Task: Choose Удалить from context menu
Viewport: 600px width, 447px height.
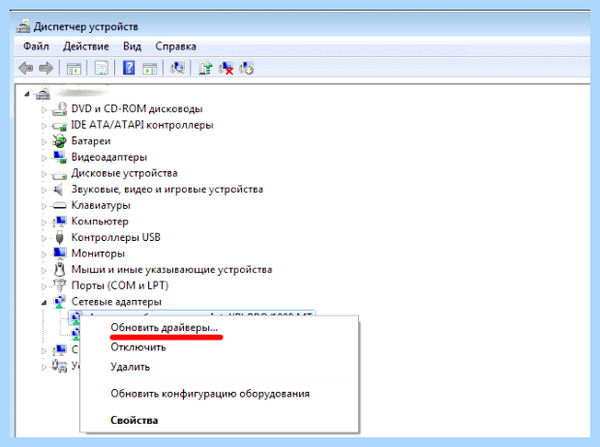Action: point(130,367)
